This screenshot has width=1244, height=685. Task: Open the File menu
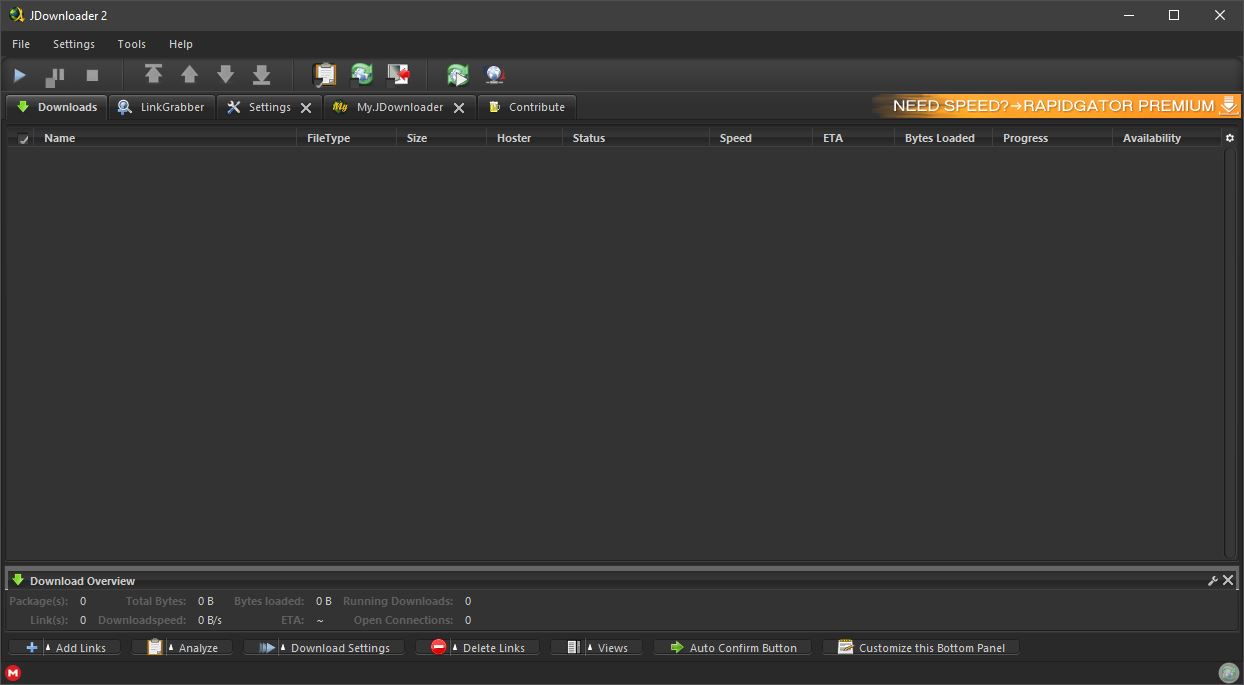21,44
